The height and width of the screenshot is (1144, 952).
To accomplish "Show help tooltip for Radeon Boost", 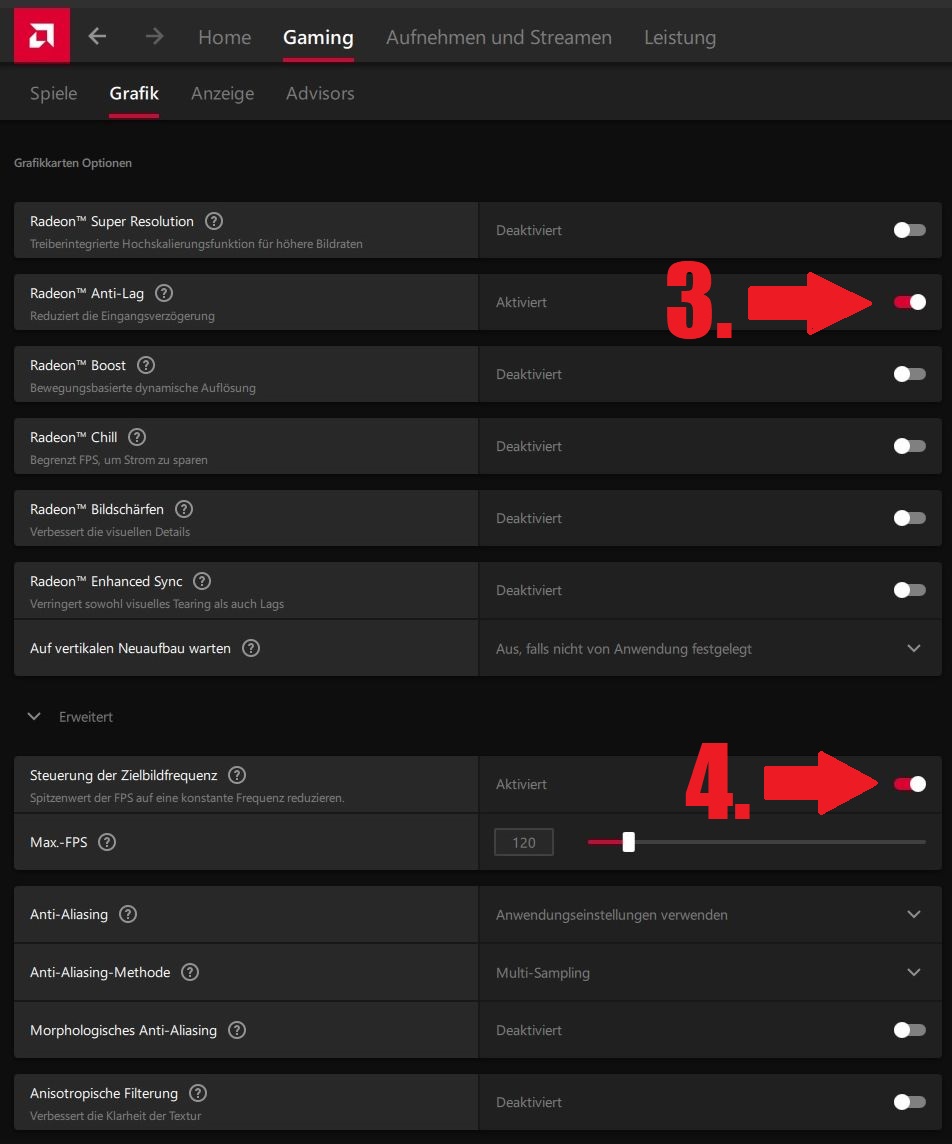I will click(x=146, y=365).
